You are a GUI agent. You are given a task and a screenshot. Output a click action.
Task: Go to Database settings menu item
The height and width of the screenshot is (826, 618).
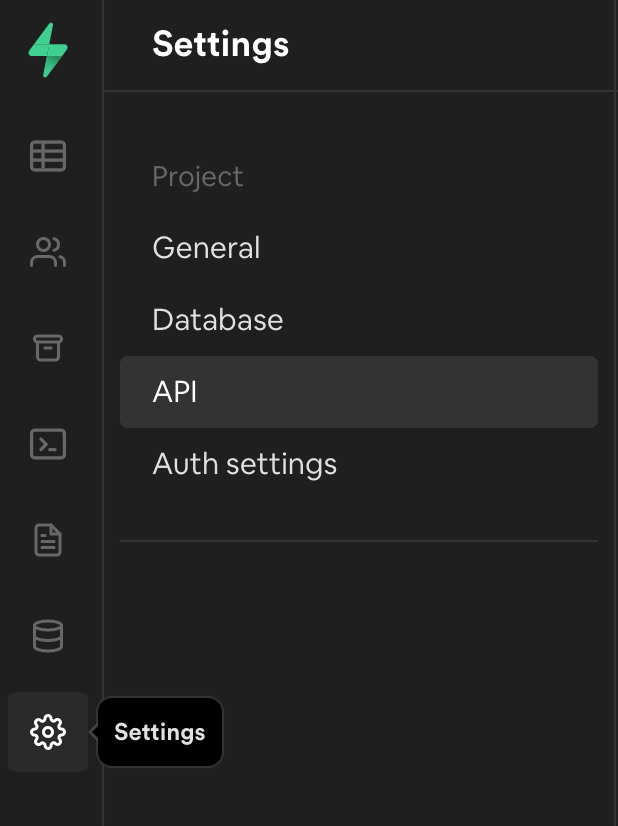pos(217,320)
